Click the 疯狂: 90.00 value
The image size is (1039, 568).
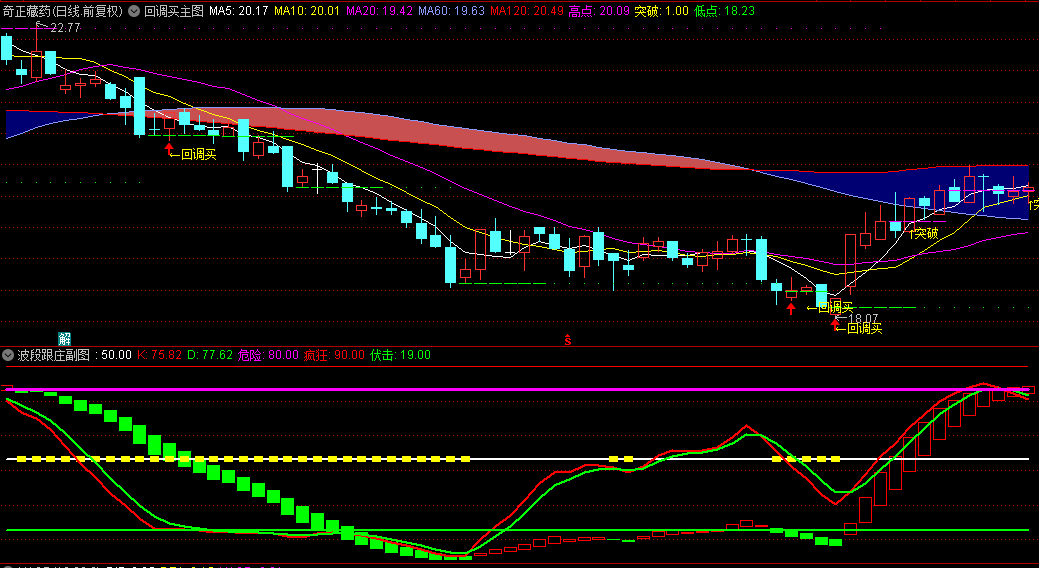click(x=334, y=355)
